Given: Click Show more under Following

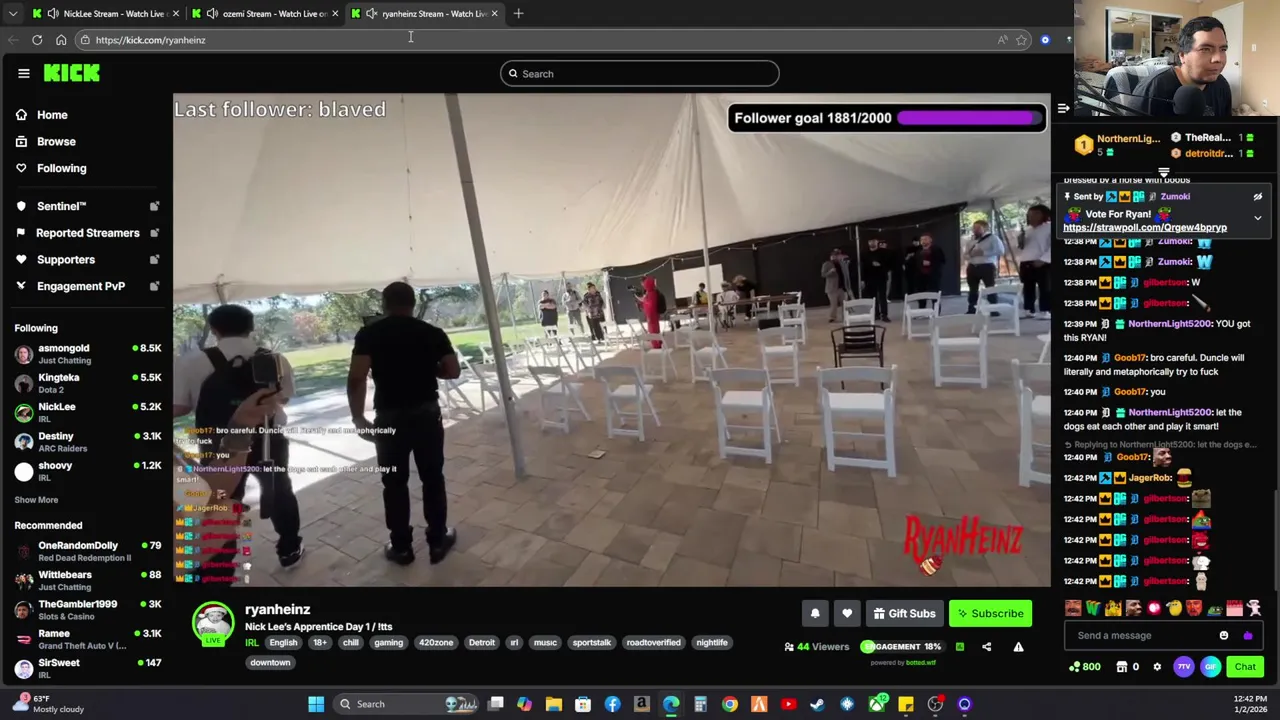Looking at the screenshot, I should [36, 500].
